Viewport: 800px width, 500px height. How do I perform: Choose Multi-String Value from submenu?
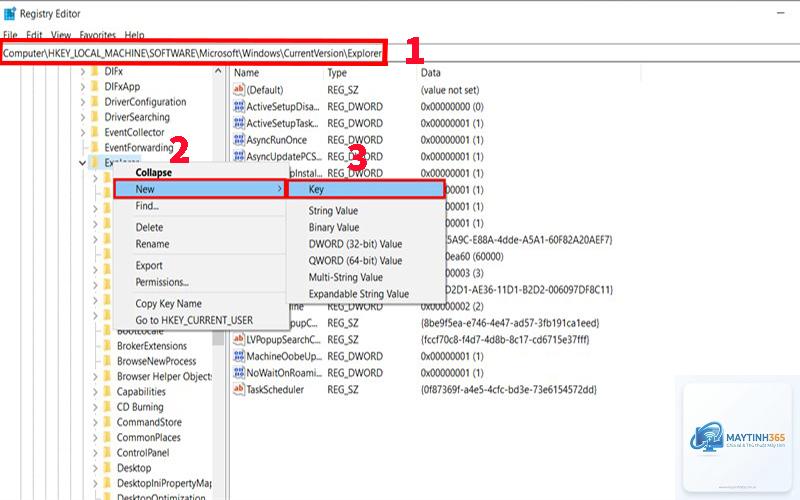[366, 278]
